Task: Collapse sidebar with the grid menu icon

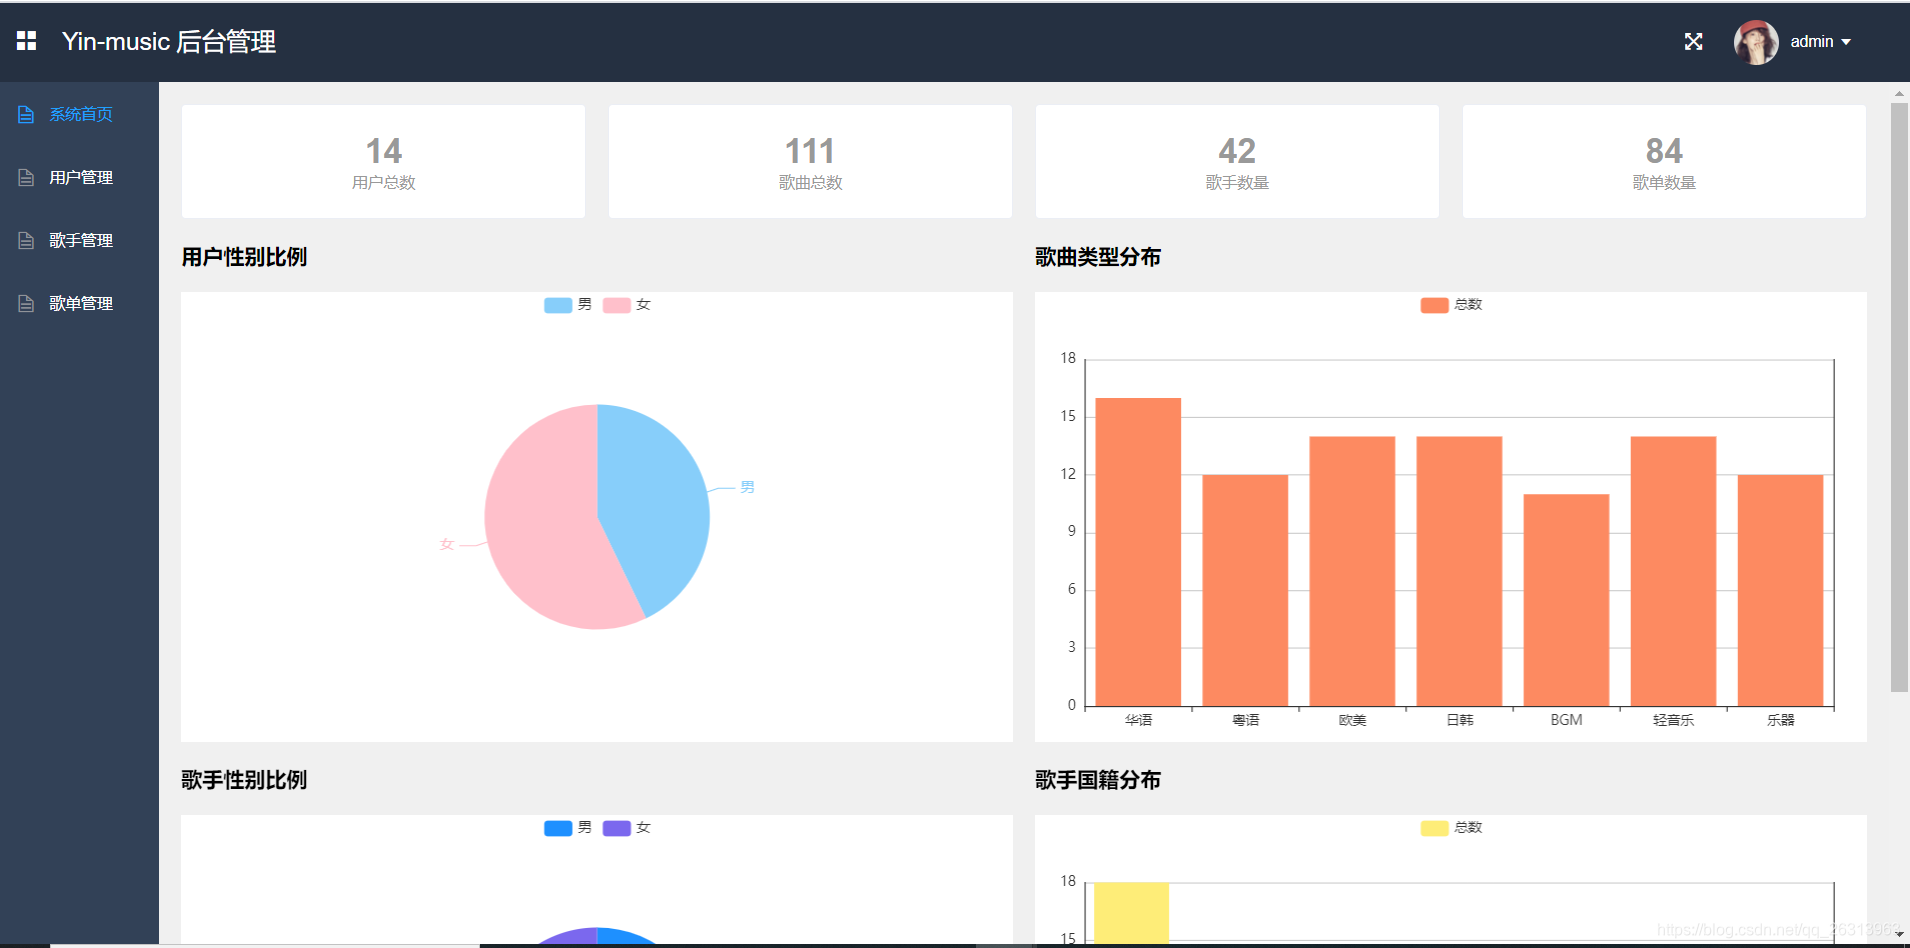Action: point(27,41)
